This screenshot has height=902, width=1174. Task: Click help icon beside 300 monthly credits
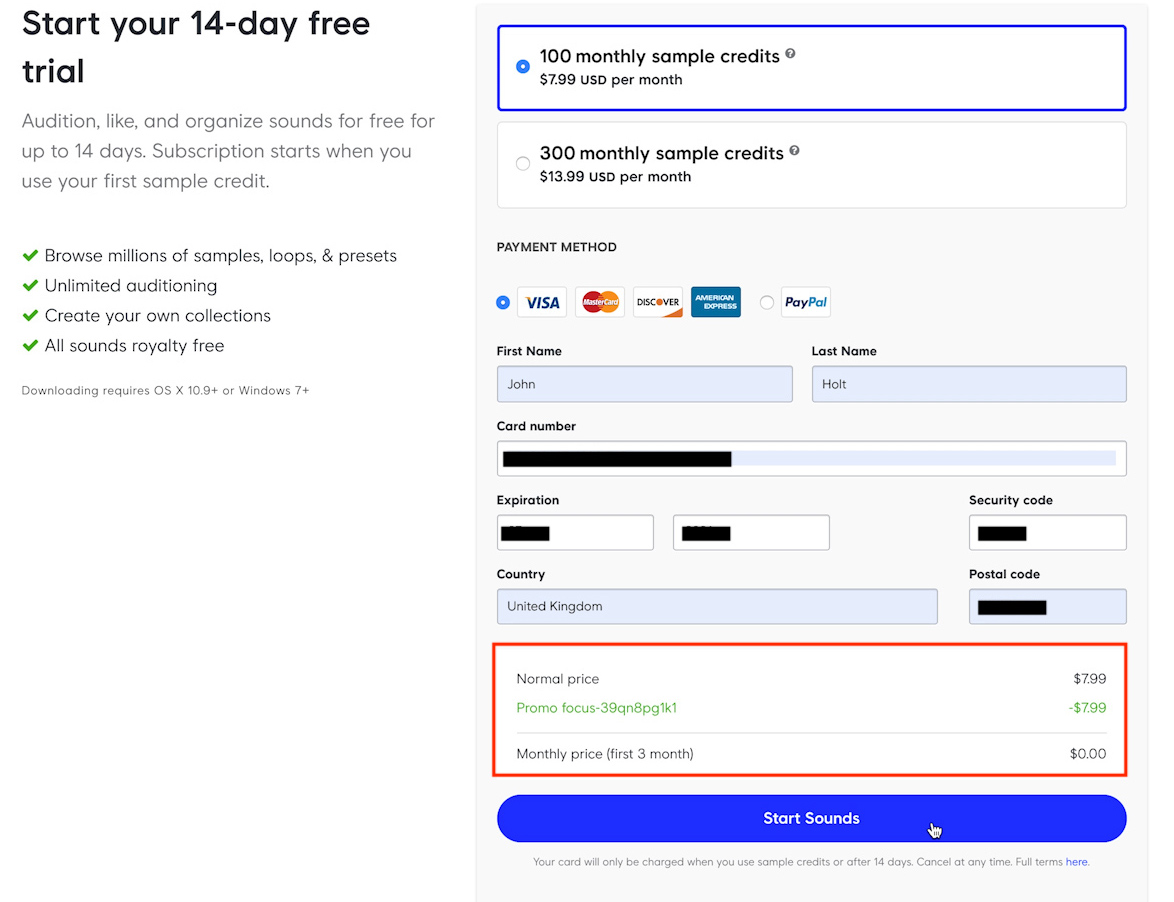coord(794,151)
